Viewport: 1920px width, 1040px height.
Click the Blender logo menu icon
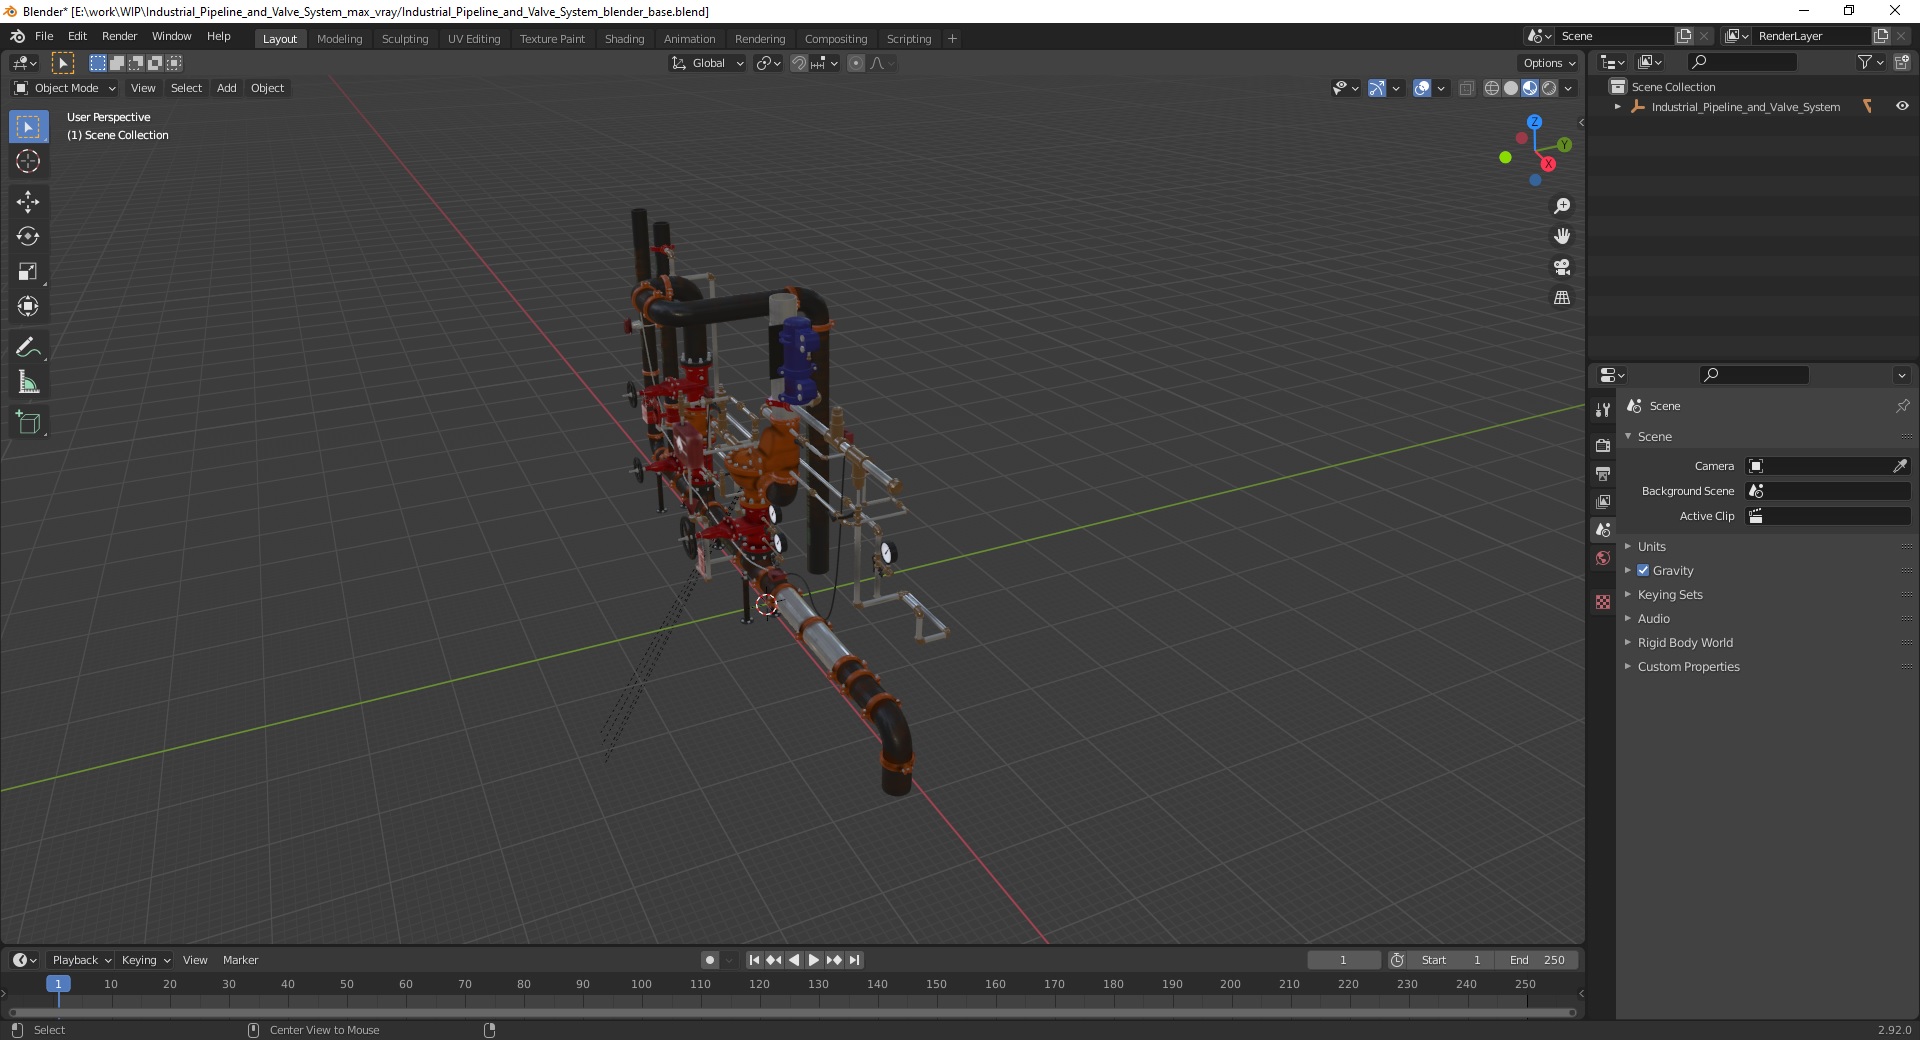pos(17,36)
